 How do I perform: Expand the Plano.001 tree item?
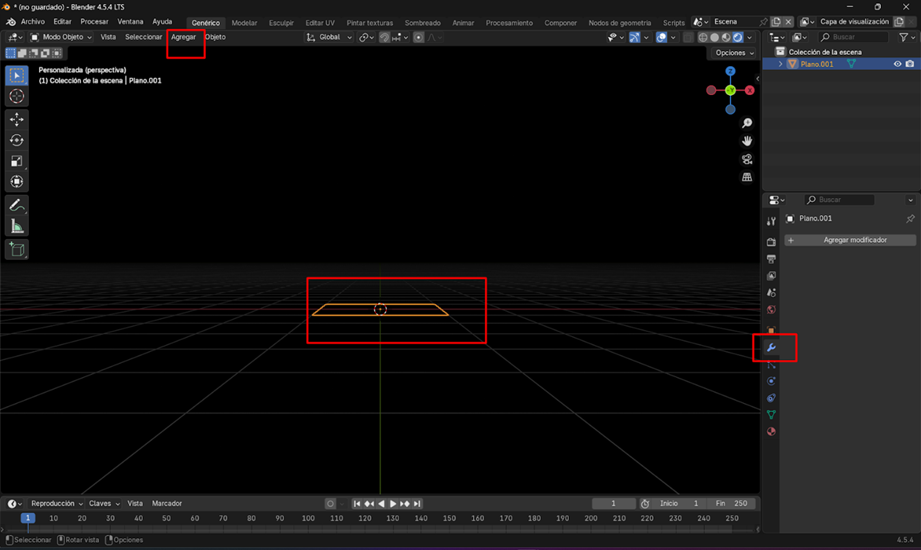(780, 64)
